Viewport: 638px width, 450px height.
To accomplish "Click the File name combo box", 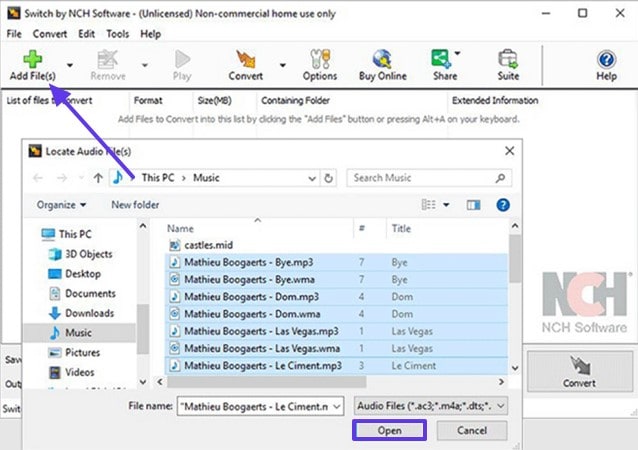I will (260, 406).
